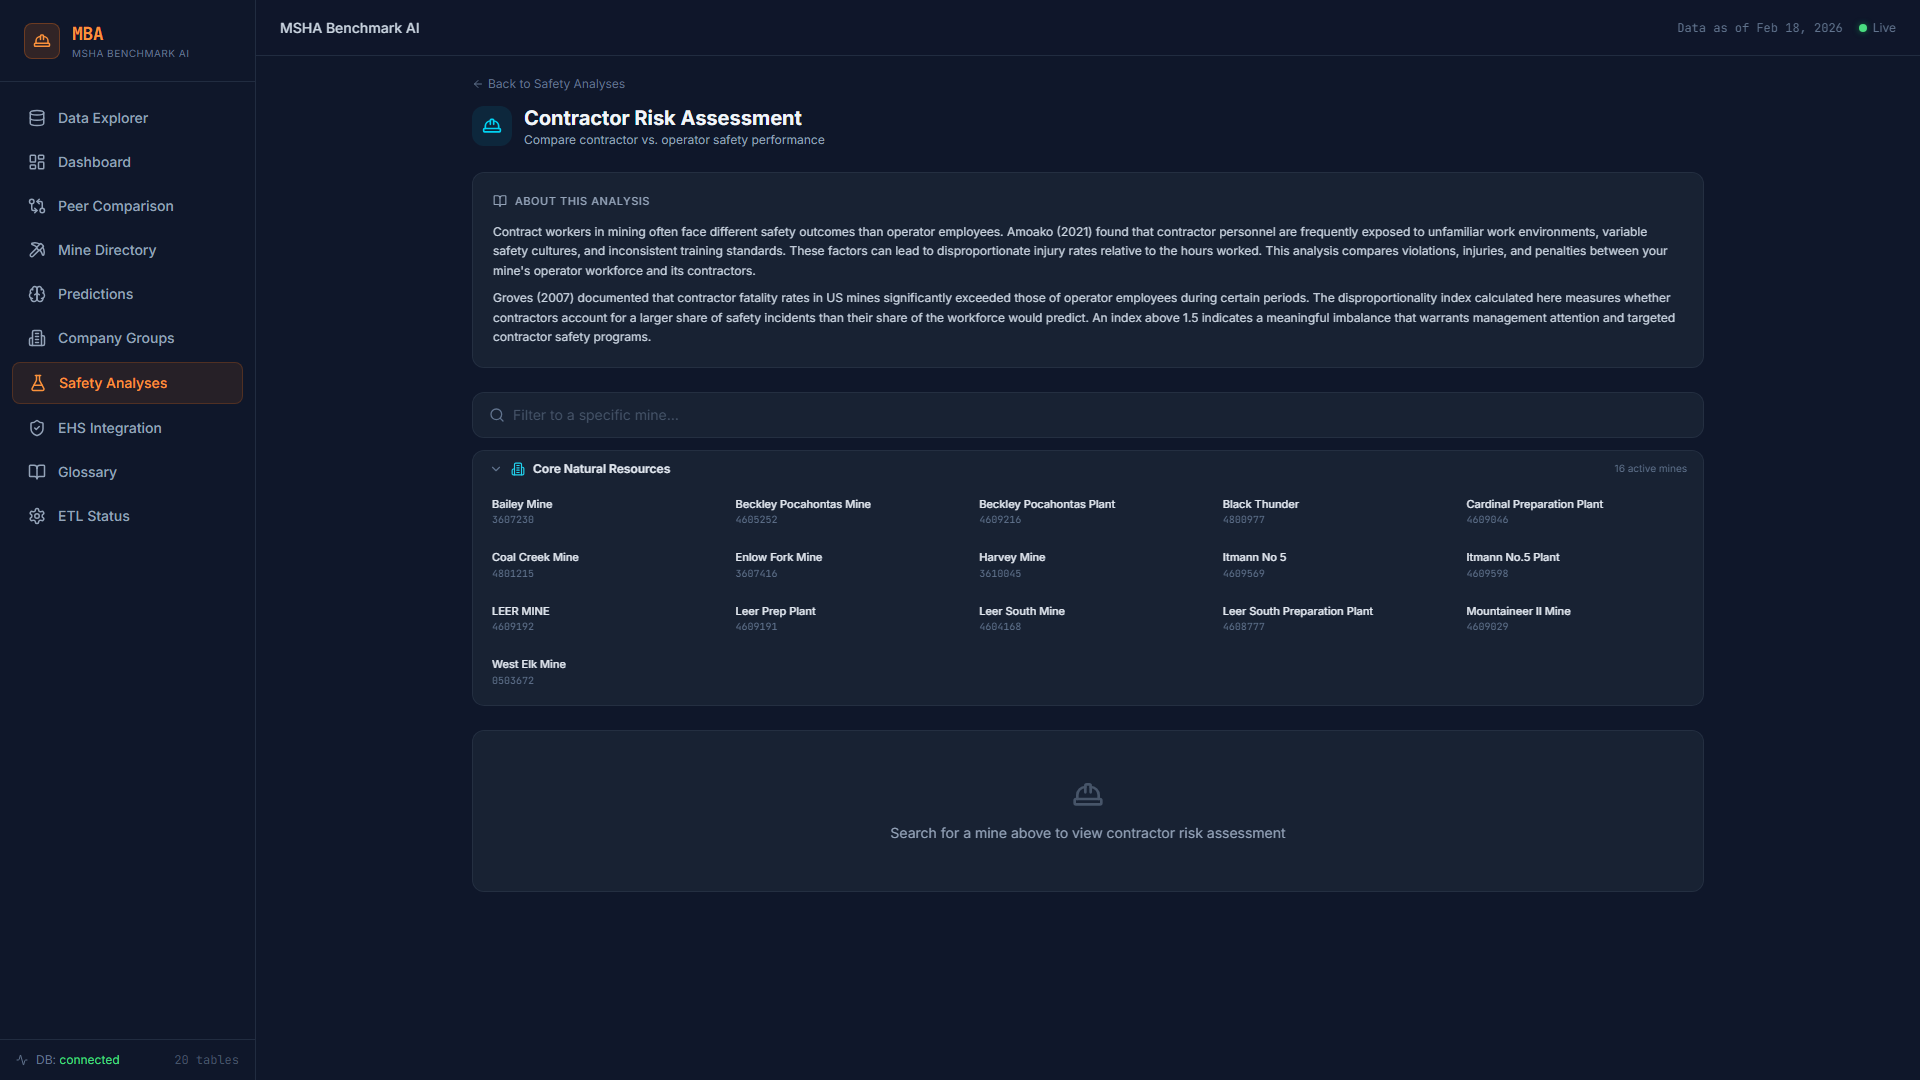
Task: Collapse the Core Natural Resources section chevron
Action: pos(496,468)
